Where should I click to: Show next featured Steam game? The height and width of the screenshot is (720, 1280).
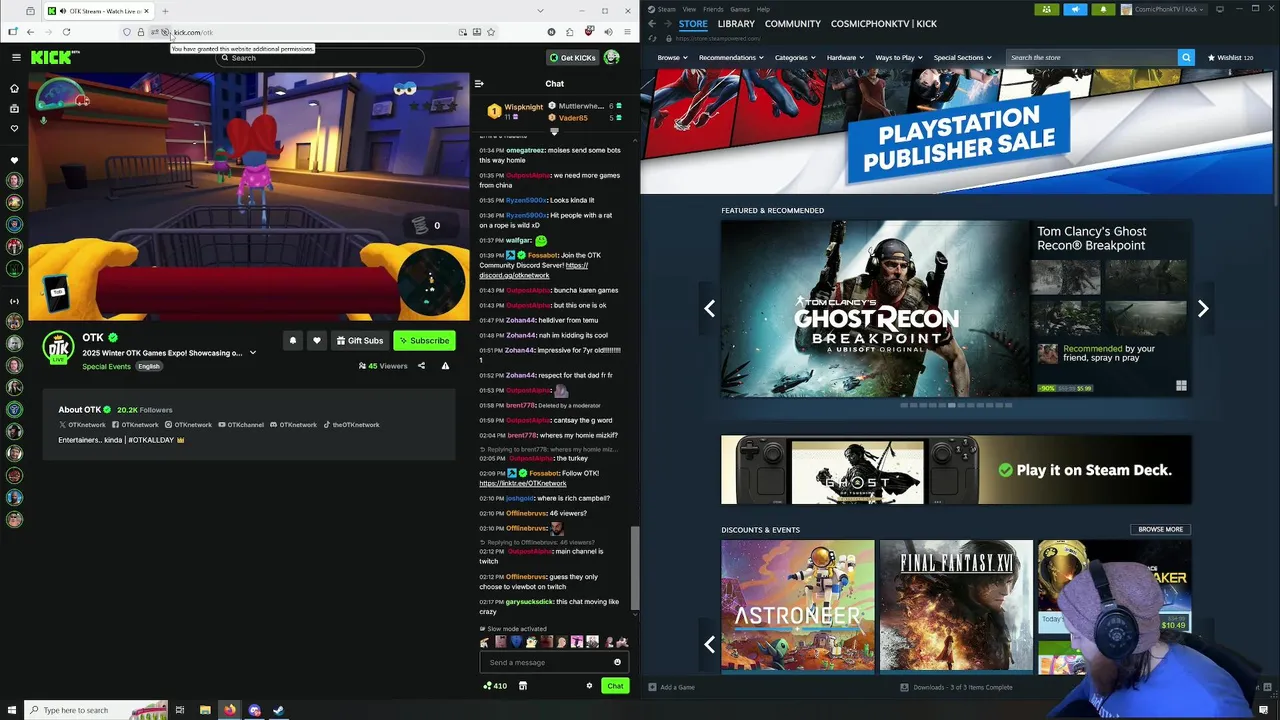1203,309
